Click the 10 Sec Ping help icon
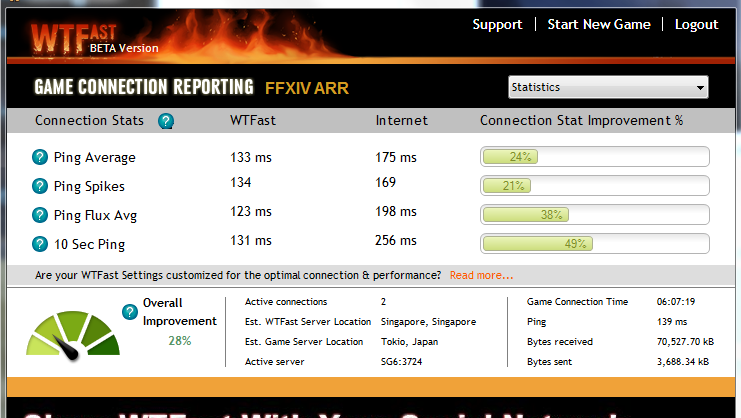The width and height of the screenshot is (741, 418). pyautogui.click(x=40, y=244)
